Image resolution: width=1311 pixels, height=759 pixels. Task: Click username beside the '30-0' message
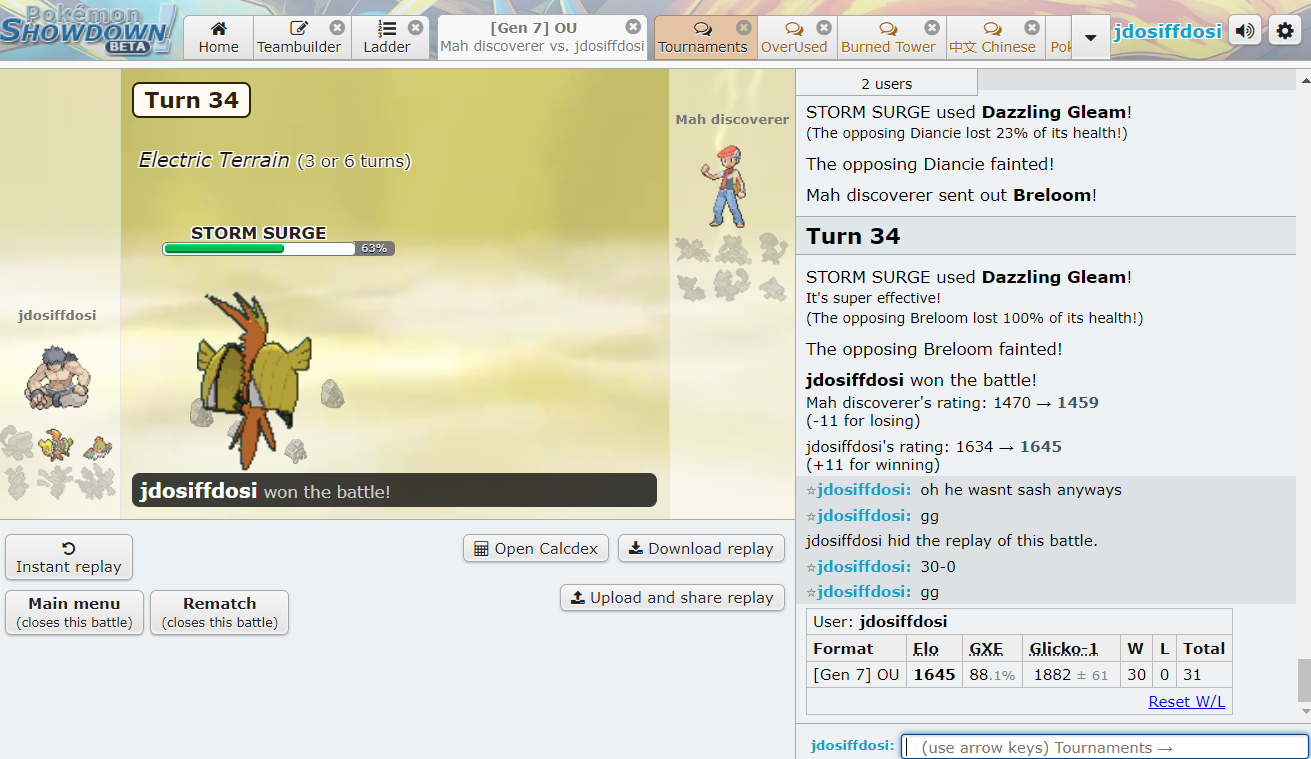[864, 566]
